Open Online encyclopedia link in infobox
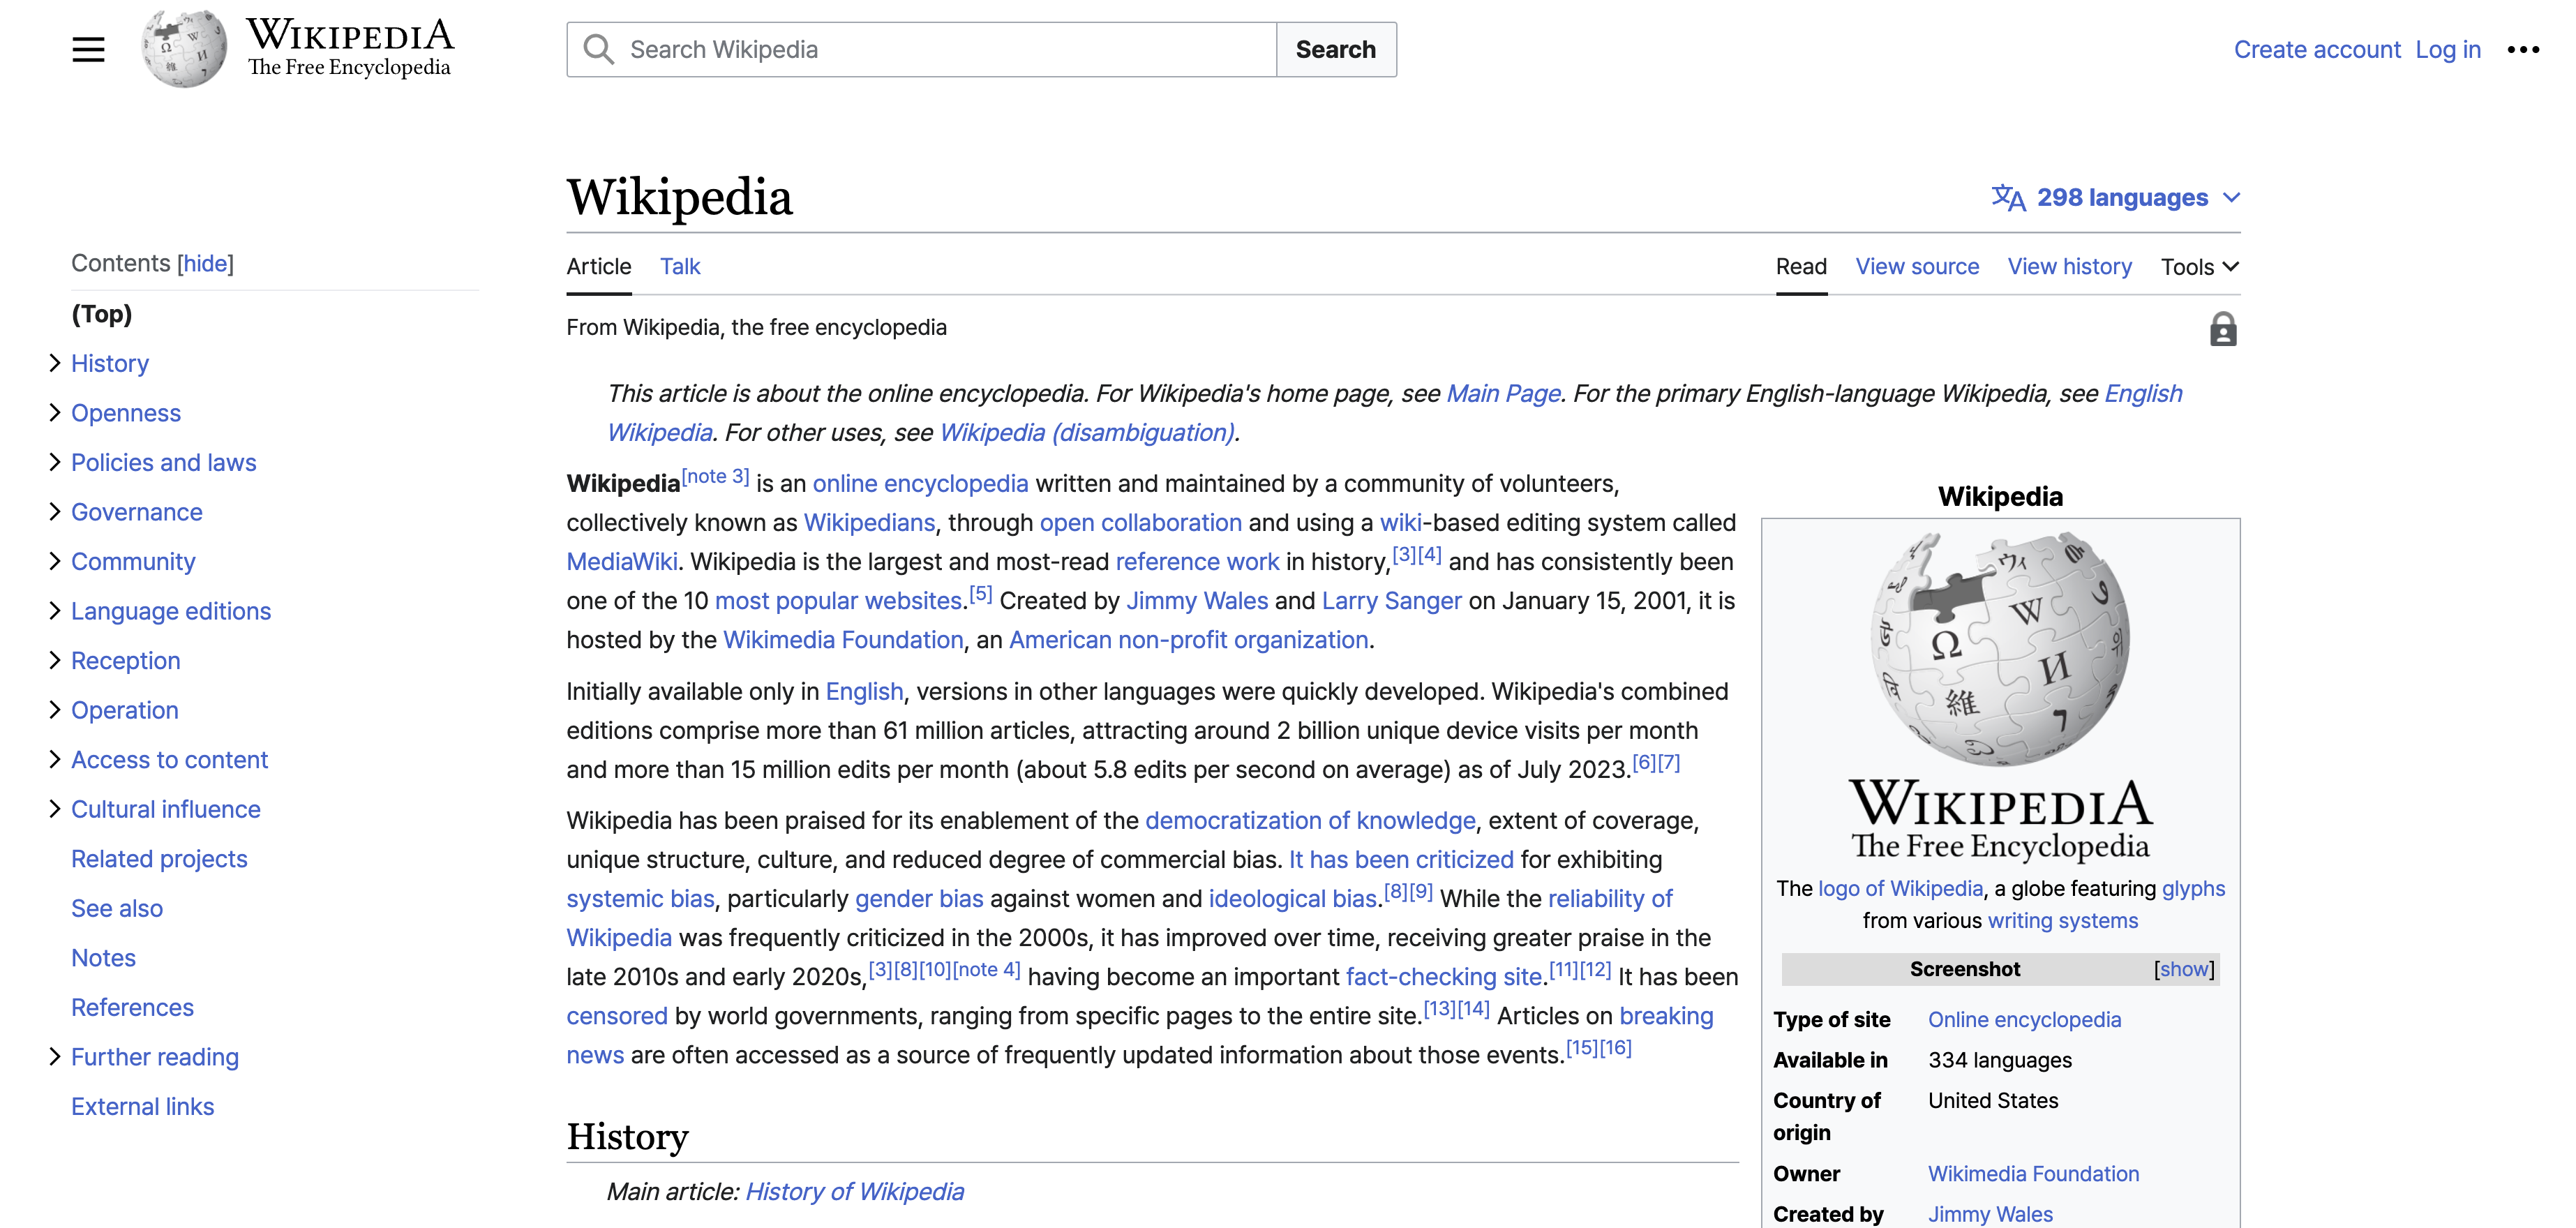 2024,1019
